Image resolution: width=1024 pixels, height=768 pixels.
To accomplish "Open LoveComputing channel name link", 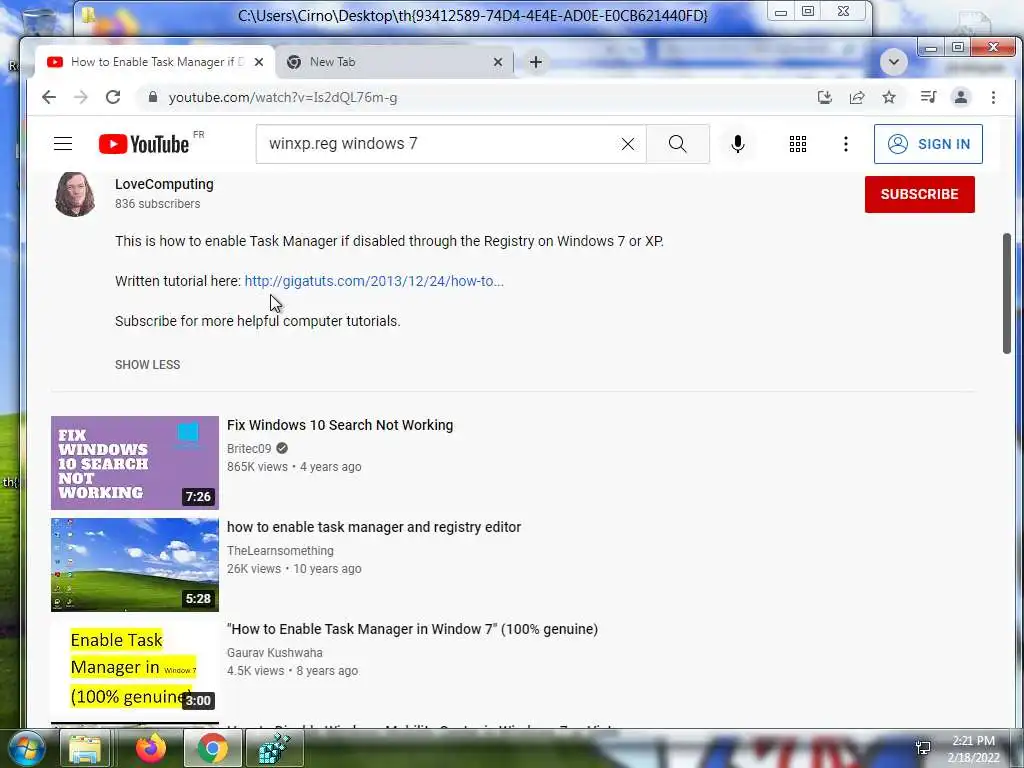I will (x=165, y=184).
